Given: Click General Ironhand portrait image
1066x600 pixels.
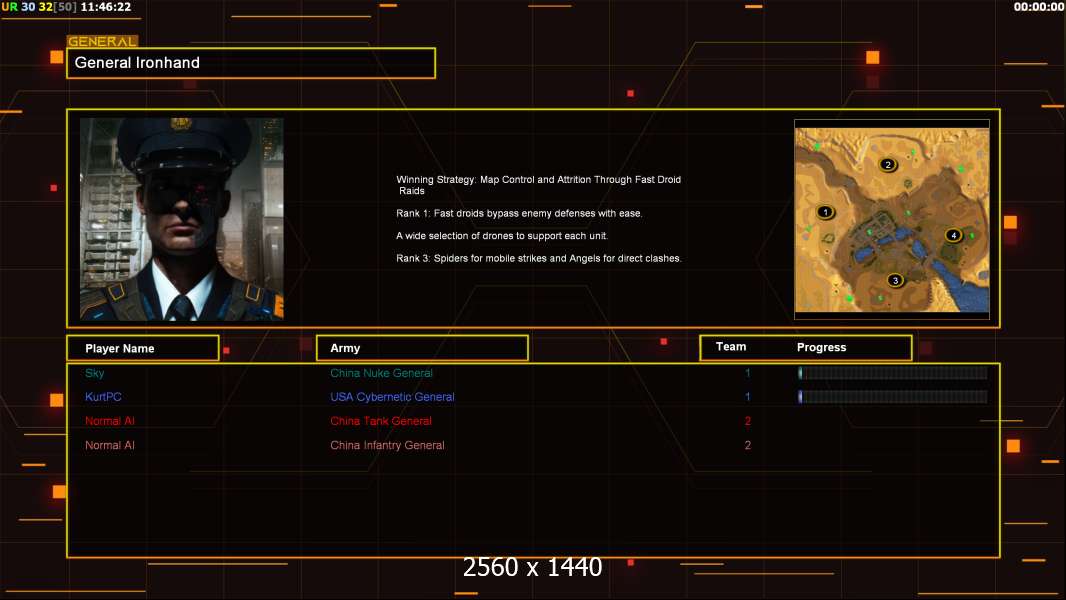Looking at the screenshot, I should [x=182, y=219].
